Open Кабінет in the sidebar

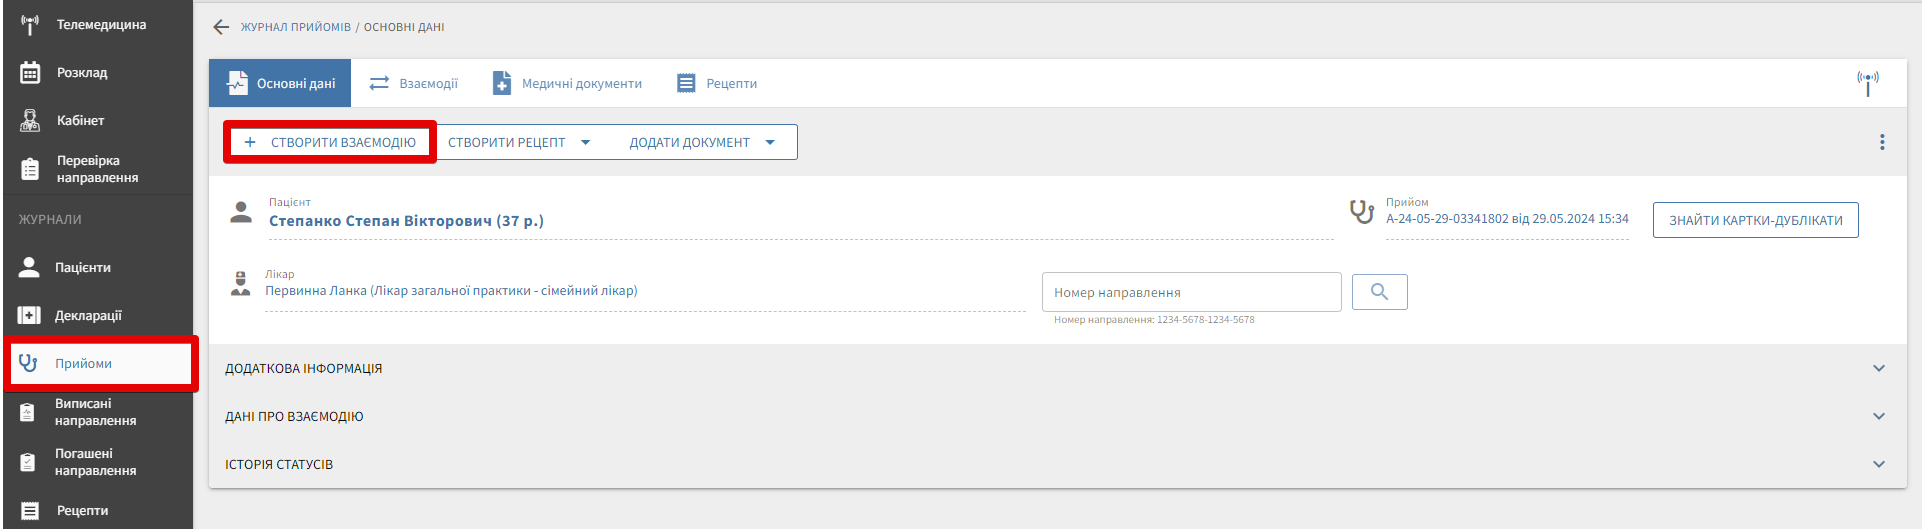pos(80,121)
